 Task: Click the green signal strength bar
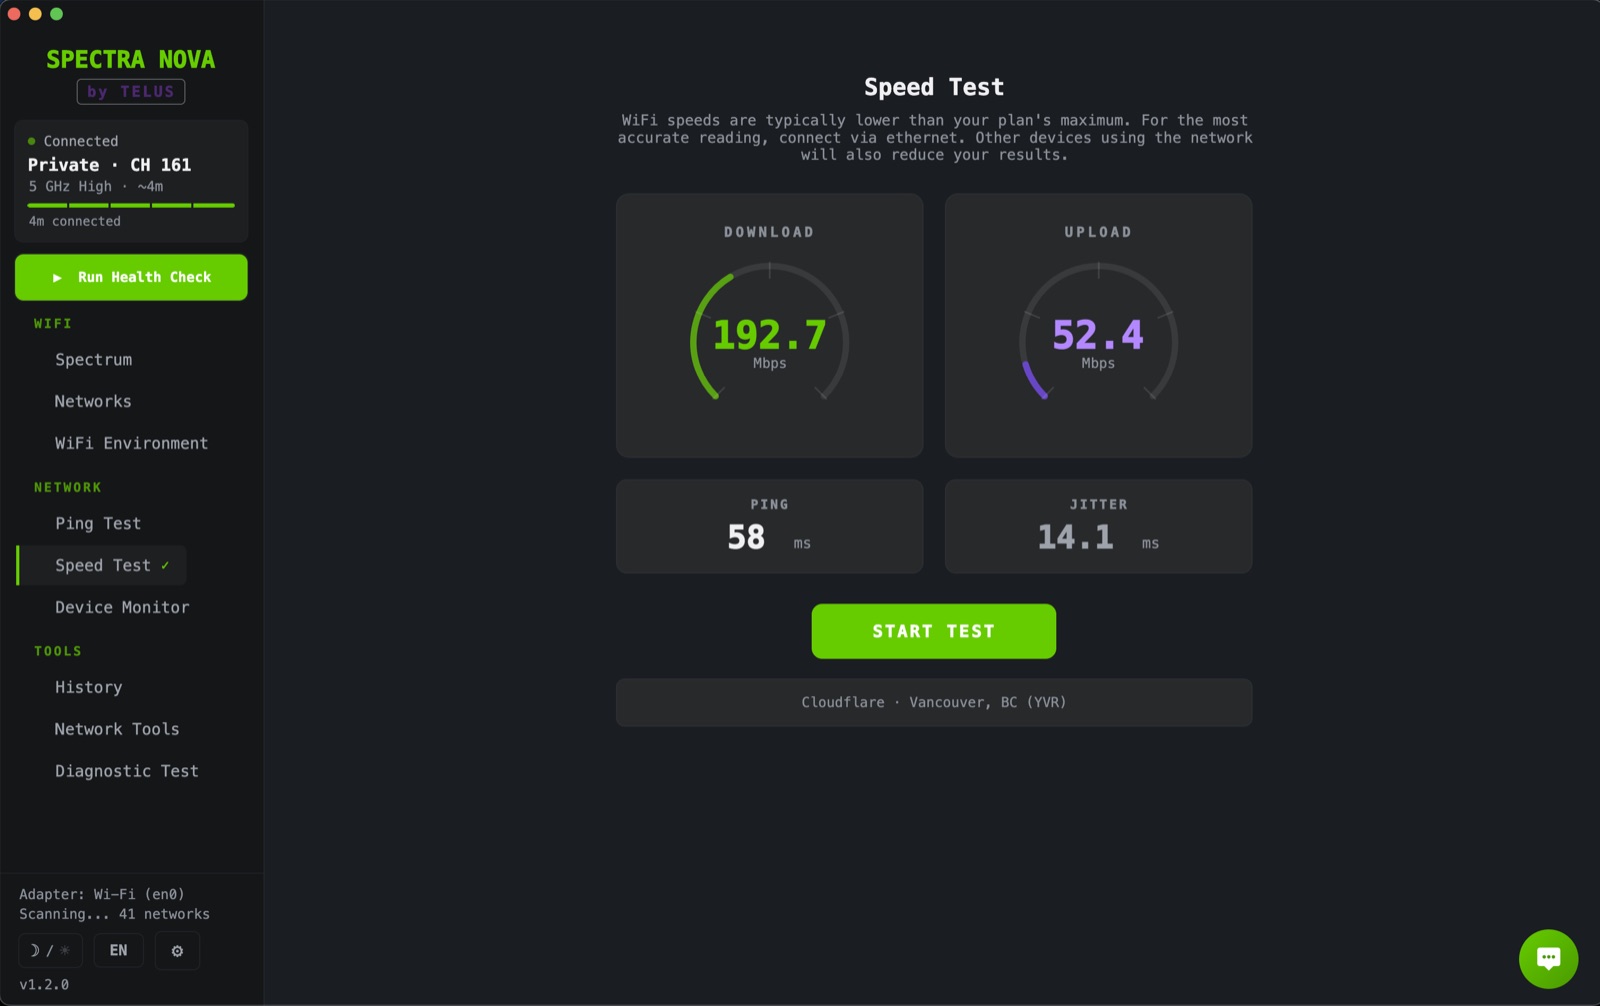point(131,205)
